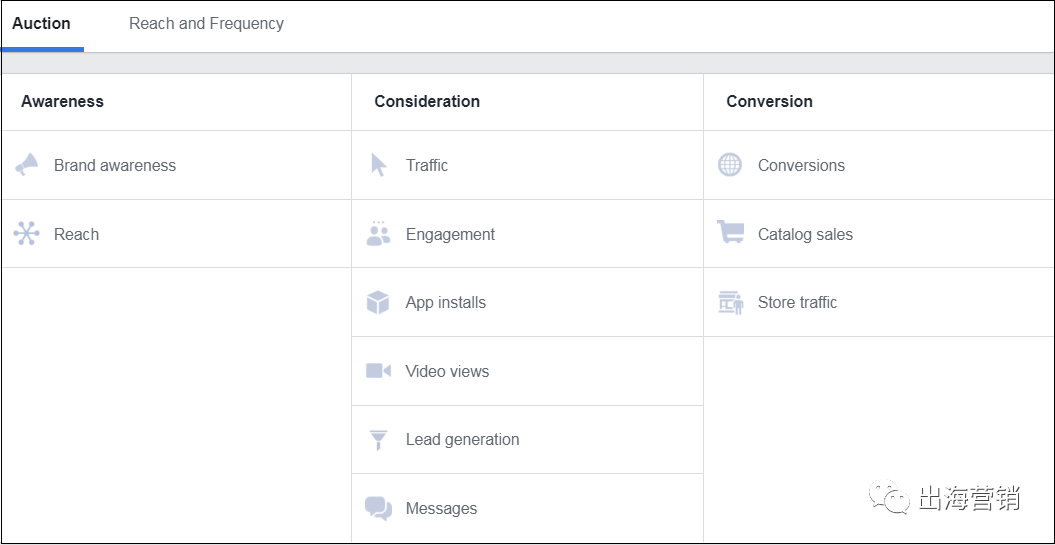
Task: Click the Consideration column header
Action: click(x=427, y=101)
